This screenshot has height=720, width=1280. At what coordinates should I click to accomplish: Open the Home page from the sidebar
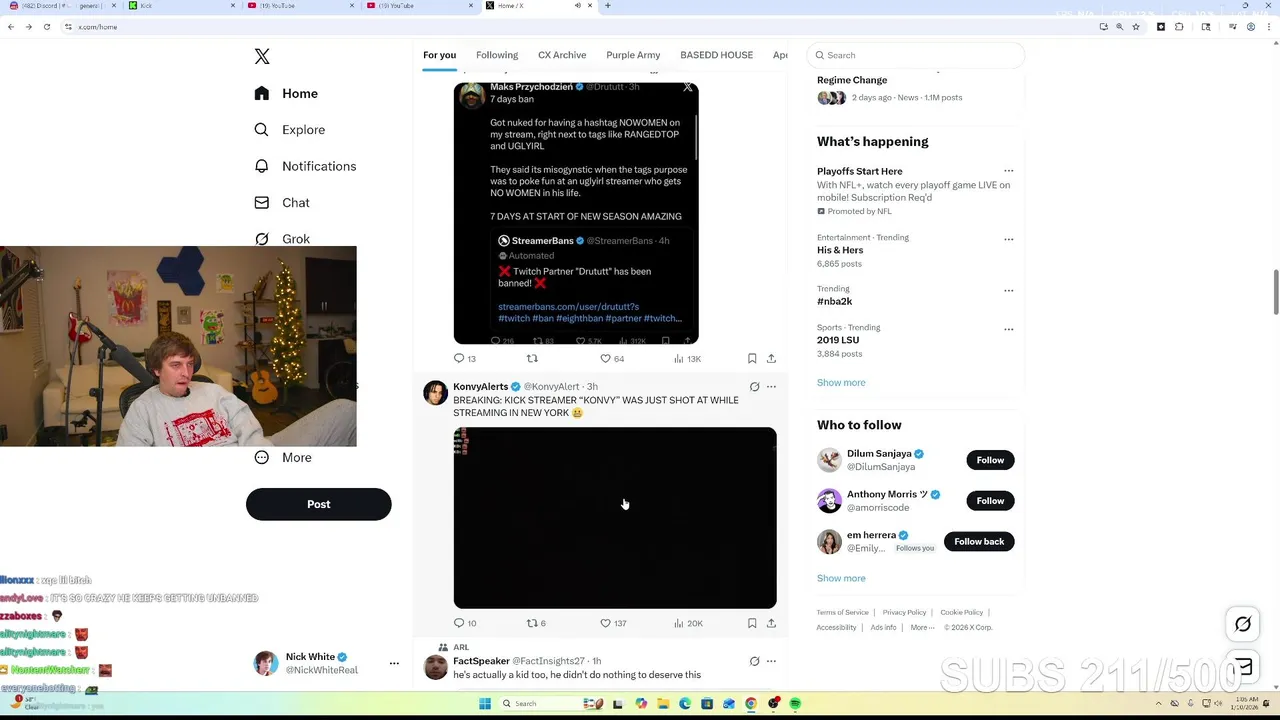[x=286, y=93]
